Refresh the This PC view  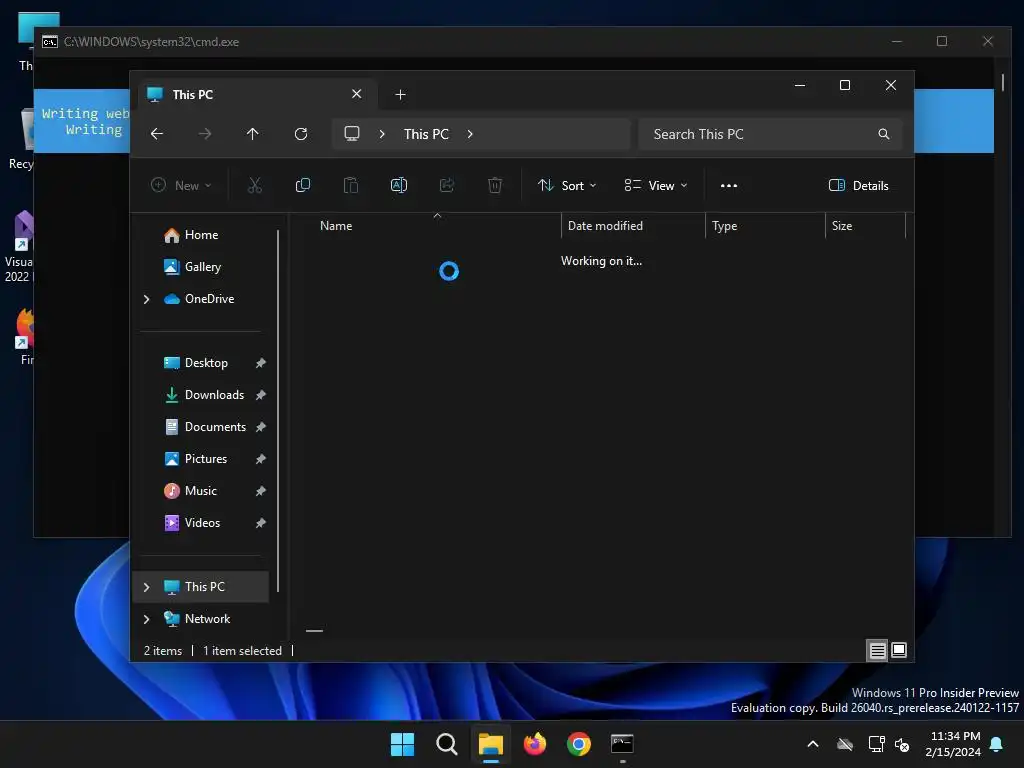(300, 134)
